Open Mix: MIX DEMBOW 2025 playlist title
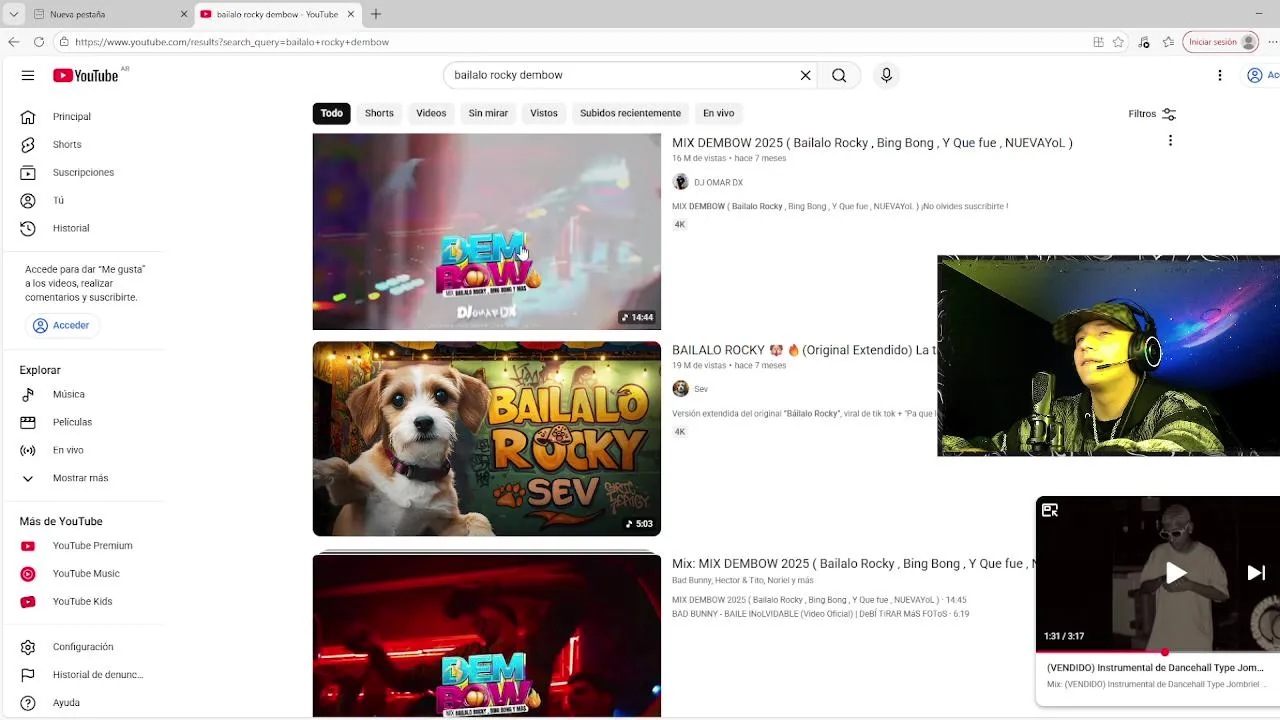This screenshot has height=720, width=1280. [x=853, y=564]
